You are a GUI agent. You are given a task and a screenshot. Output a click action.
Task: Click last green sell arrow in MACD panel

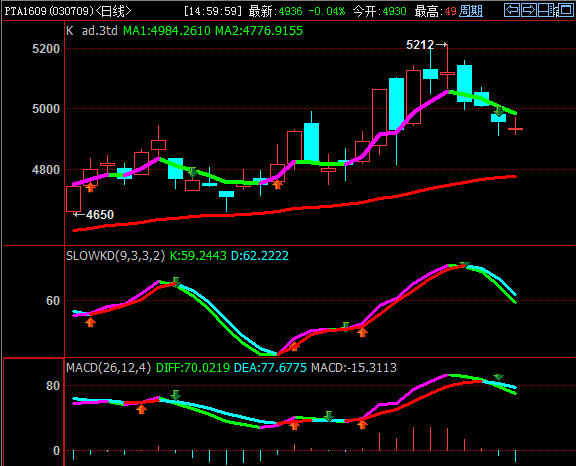[x=498, y=377]
